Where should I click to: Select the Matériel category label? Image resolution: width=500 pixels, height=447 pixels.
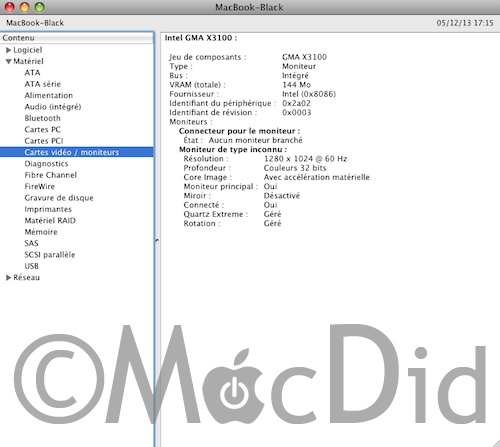28,61
